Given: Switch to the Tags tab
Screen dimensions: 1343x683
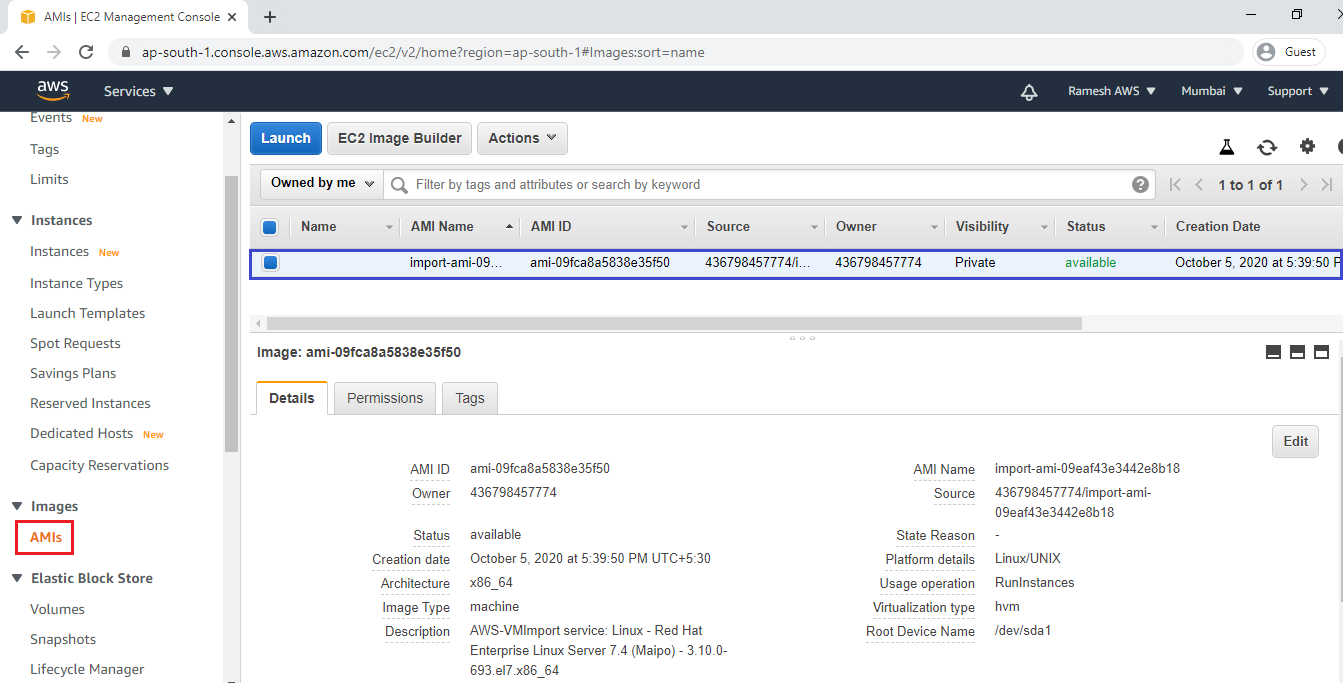Looking at the screenshot, I should click(470, 398).
